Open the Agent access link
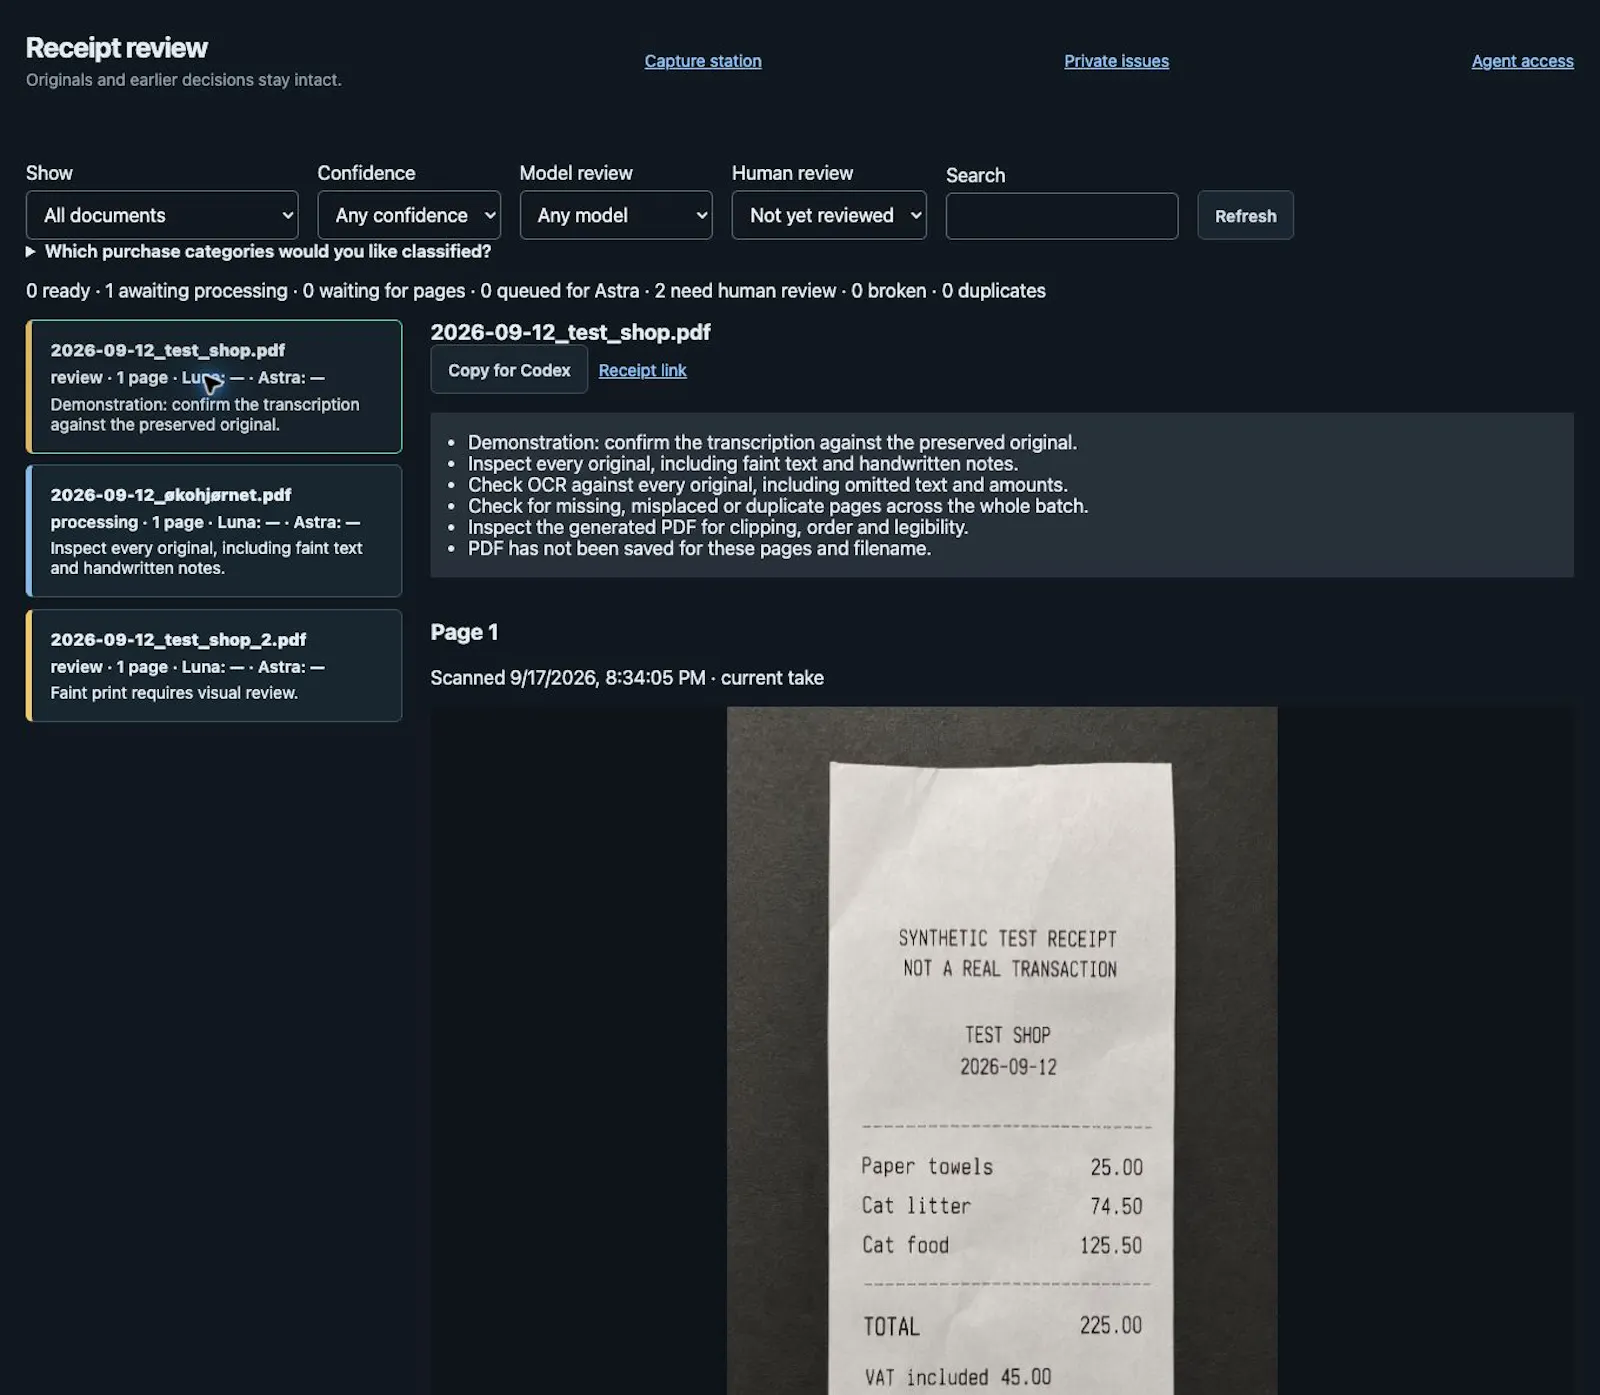Viewport: 1600px width, 1395px height. click(x=1522, y=61)
